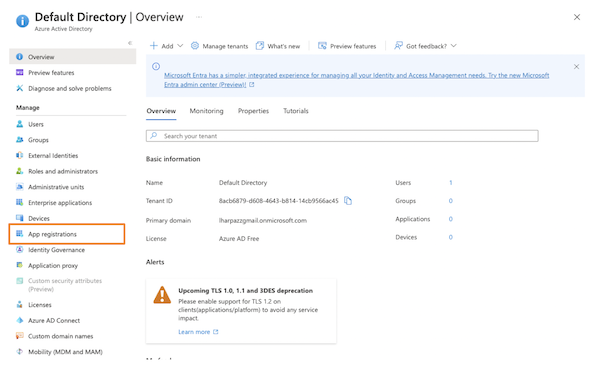The width and height of the screenshot is (600, 370).
Task: Click the What's new external link icon
Action: coord(260,46)
